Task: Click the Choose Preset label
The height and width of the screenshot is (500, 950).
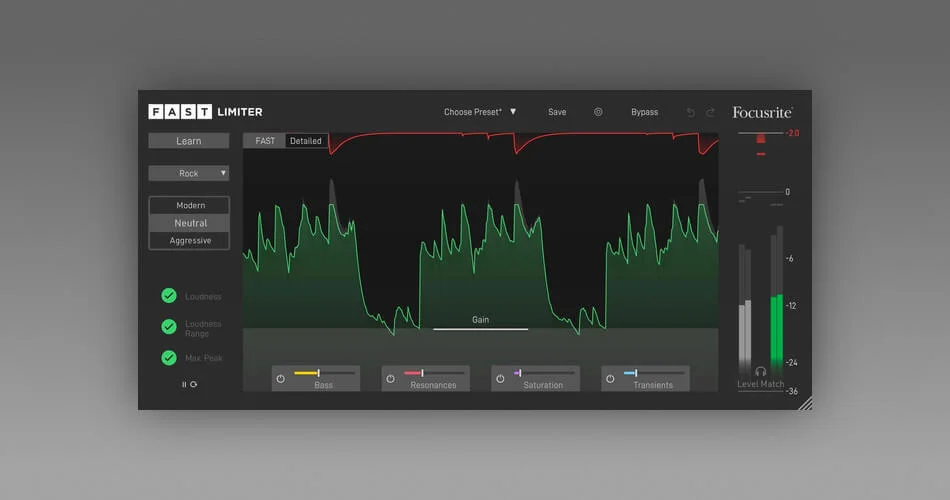Action: 473,112
